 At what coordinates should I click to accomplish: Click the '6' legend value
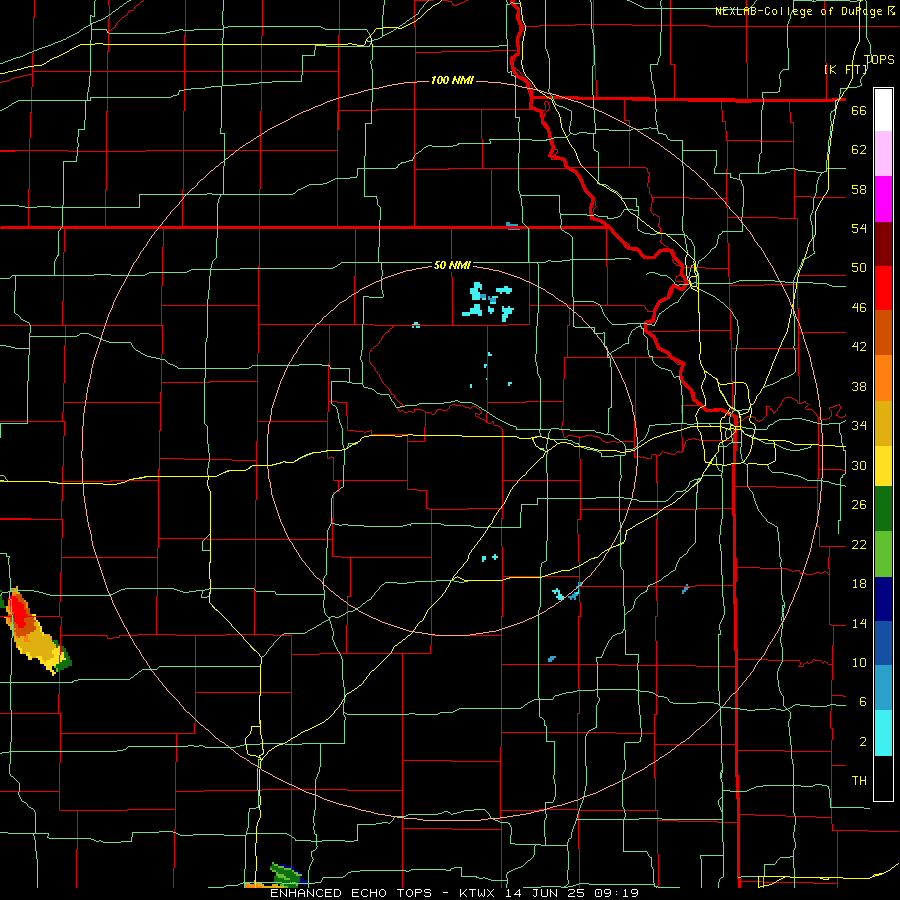863,701
